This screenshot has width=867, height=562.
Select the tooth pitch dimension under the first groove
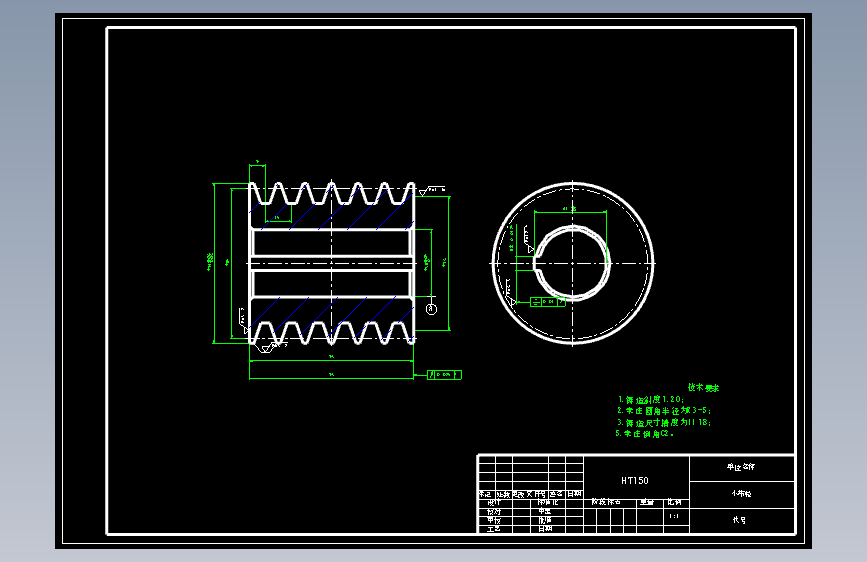[x=277, y=218]
